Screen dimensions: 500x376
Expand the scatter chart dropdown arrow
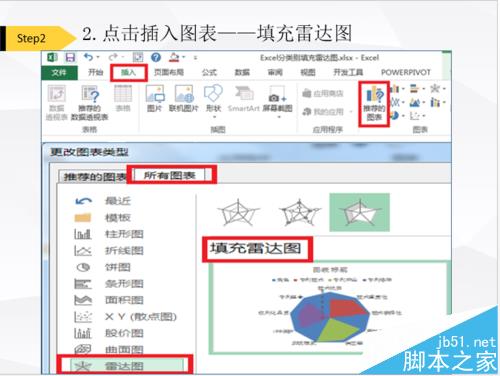coord(424,116)
